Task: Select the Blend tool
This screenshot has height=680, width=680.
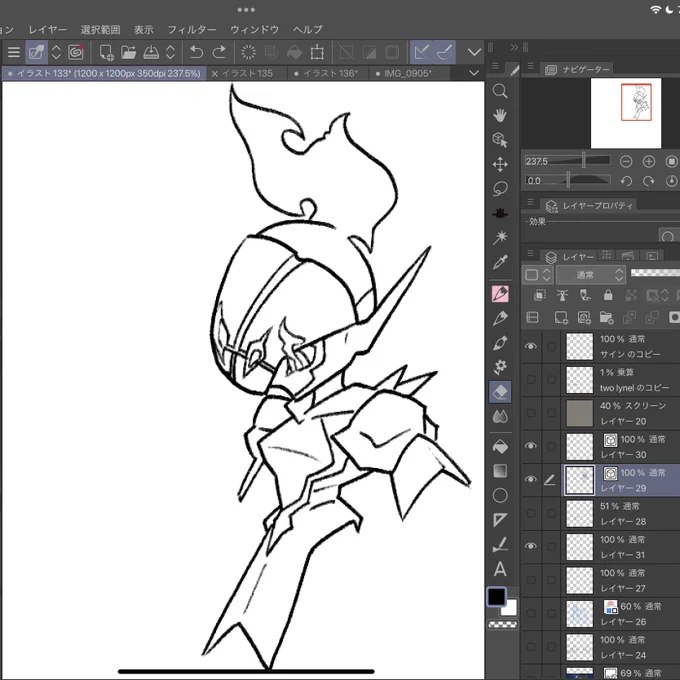Action: point(500,416)
